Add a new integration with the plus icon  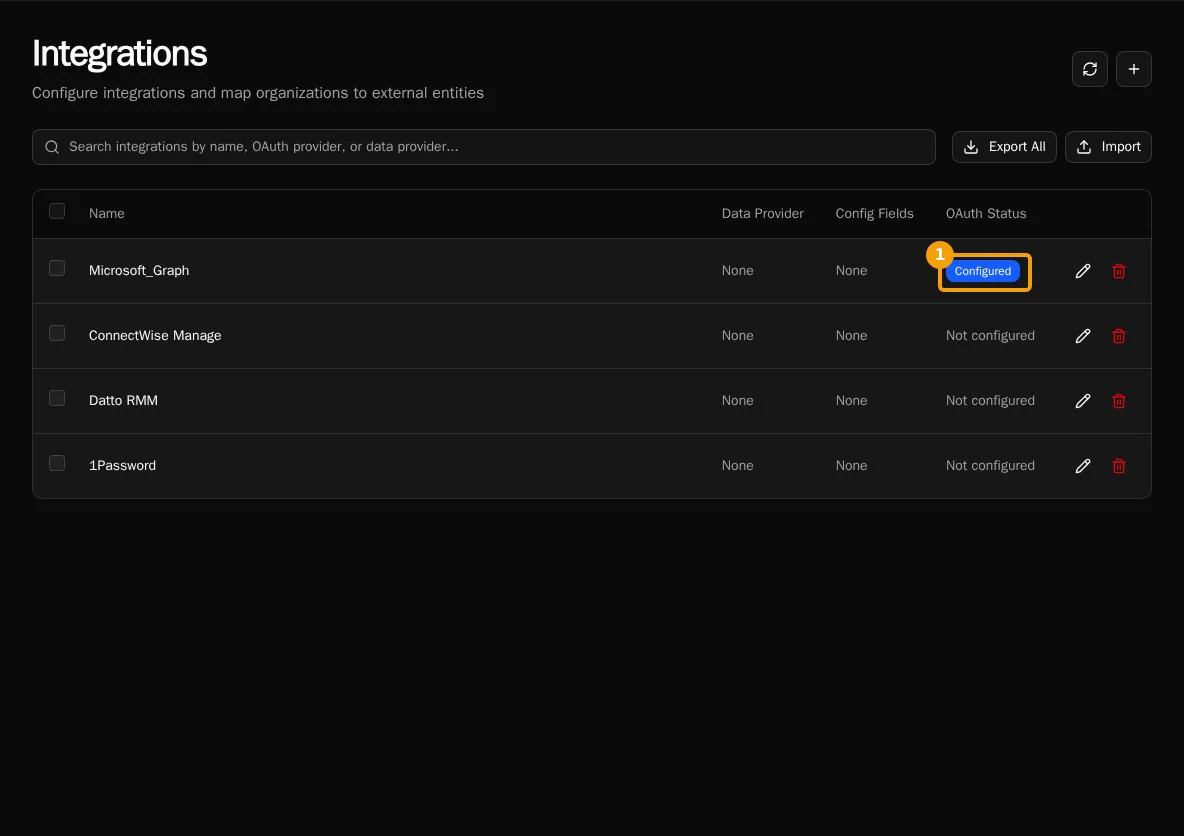pyautogui.click(x=1133, y=69)
